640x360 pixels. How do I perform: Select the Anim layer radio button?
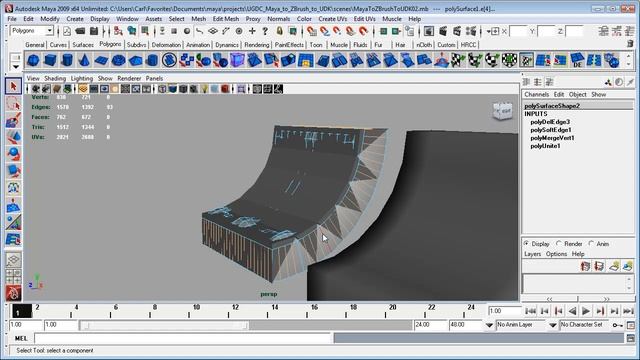(x=591, y=243)
